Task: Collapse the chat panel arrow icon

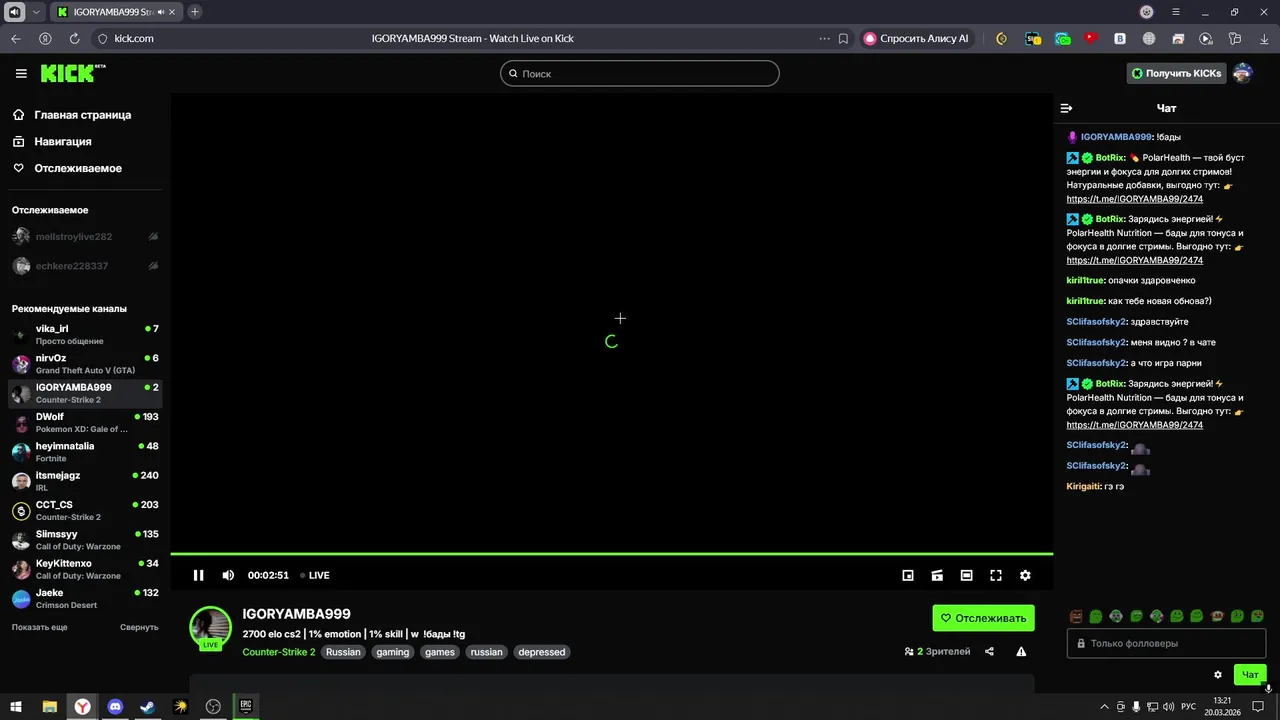Action: click(1066, 108)
